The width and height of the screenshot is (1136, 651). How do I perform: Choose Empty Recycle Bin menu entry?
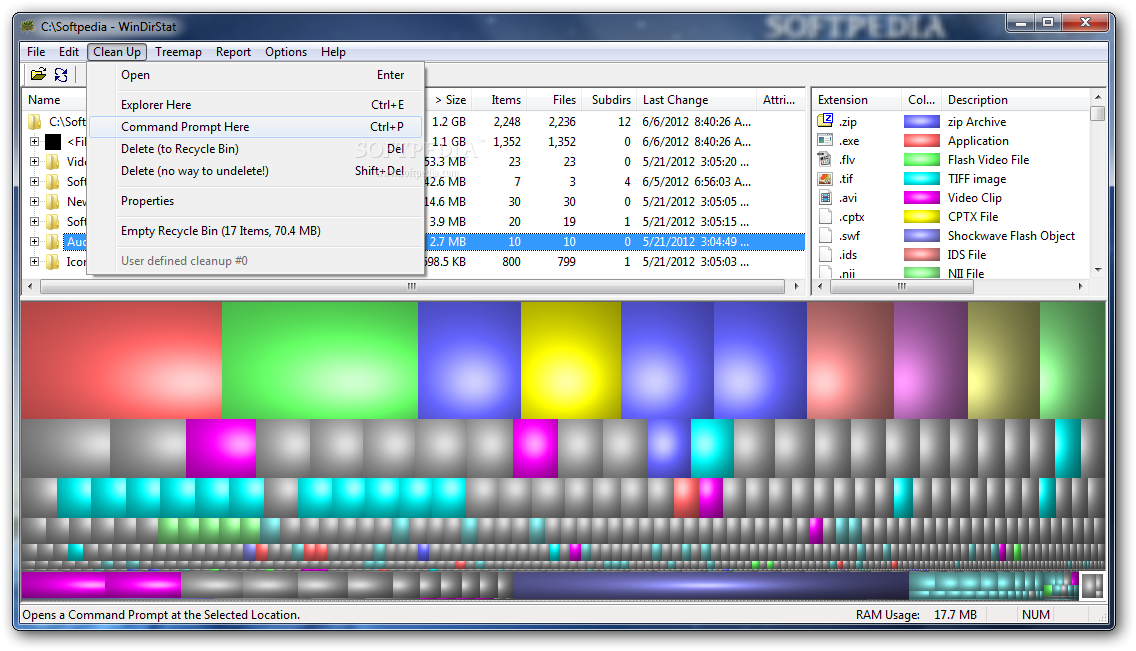point(256,231)
